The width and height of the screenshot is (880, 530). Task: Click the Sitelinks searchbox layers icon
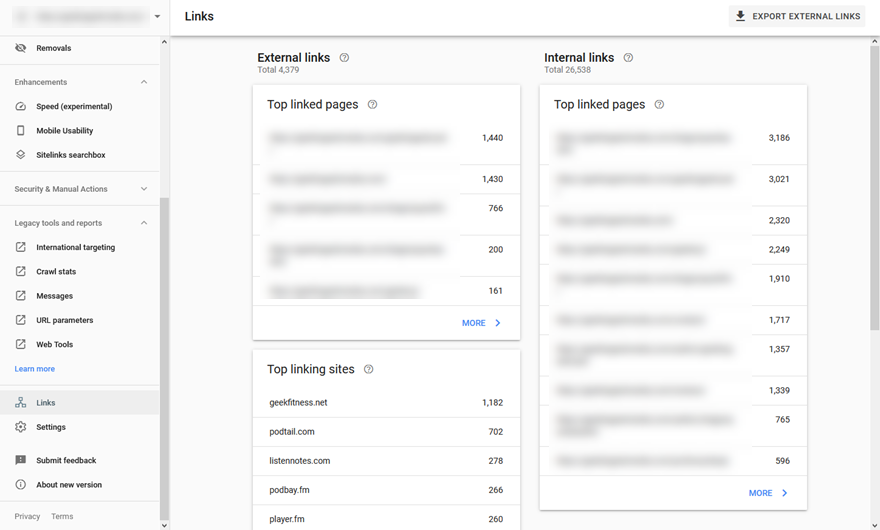pos(21,154)
